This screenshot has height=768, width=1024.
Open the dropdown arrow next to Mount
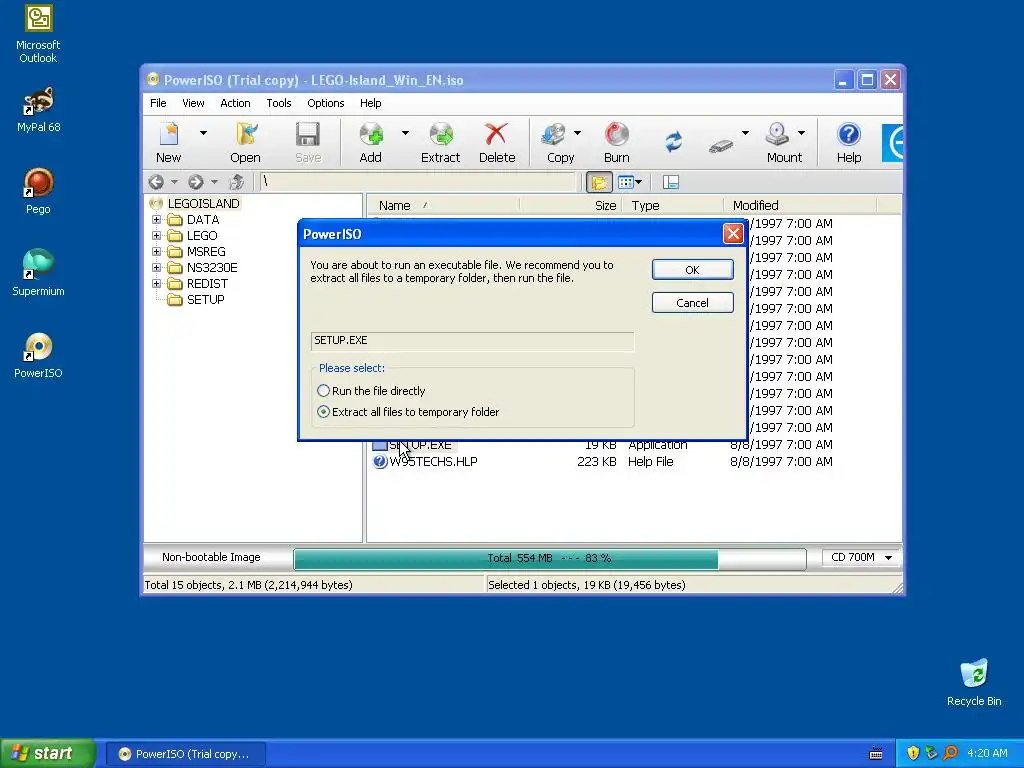tap(801, 133)
